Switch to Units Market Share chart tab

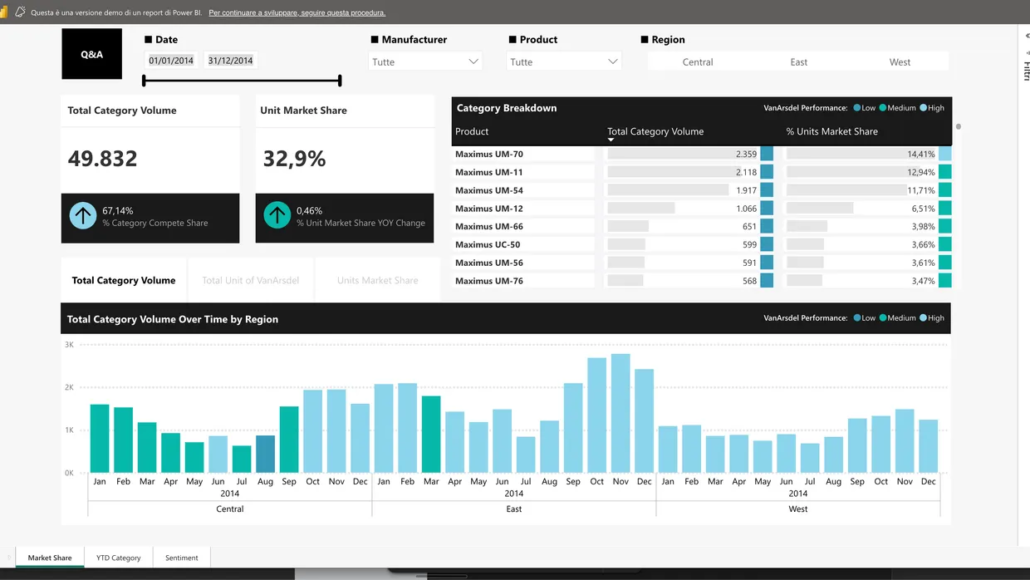378,280
